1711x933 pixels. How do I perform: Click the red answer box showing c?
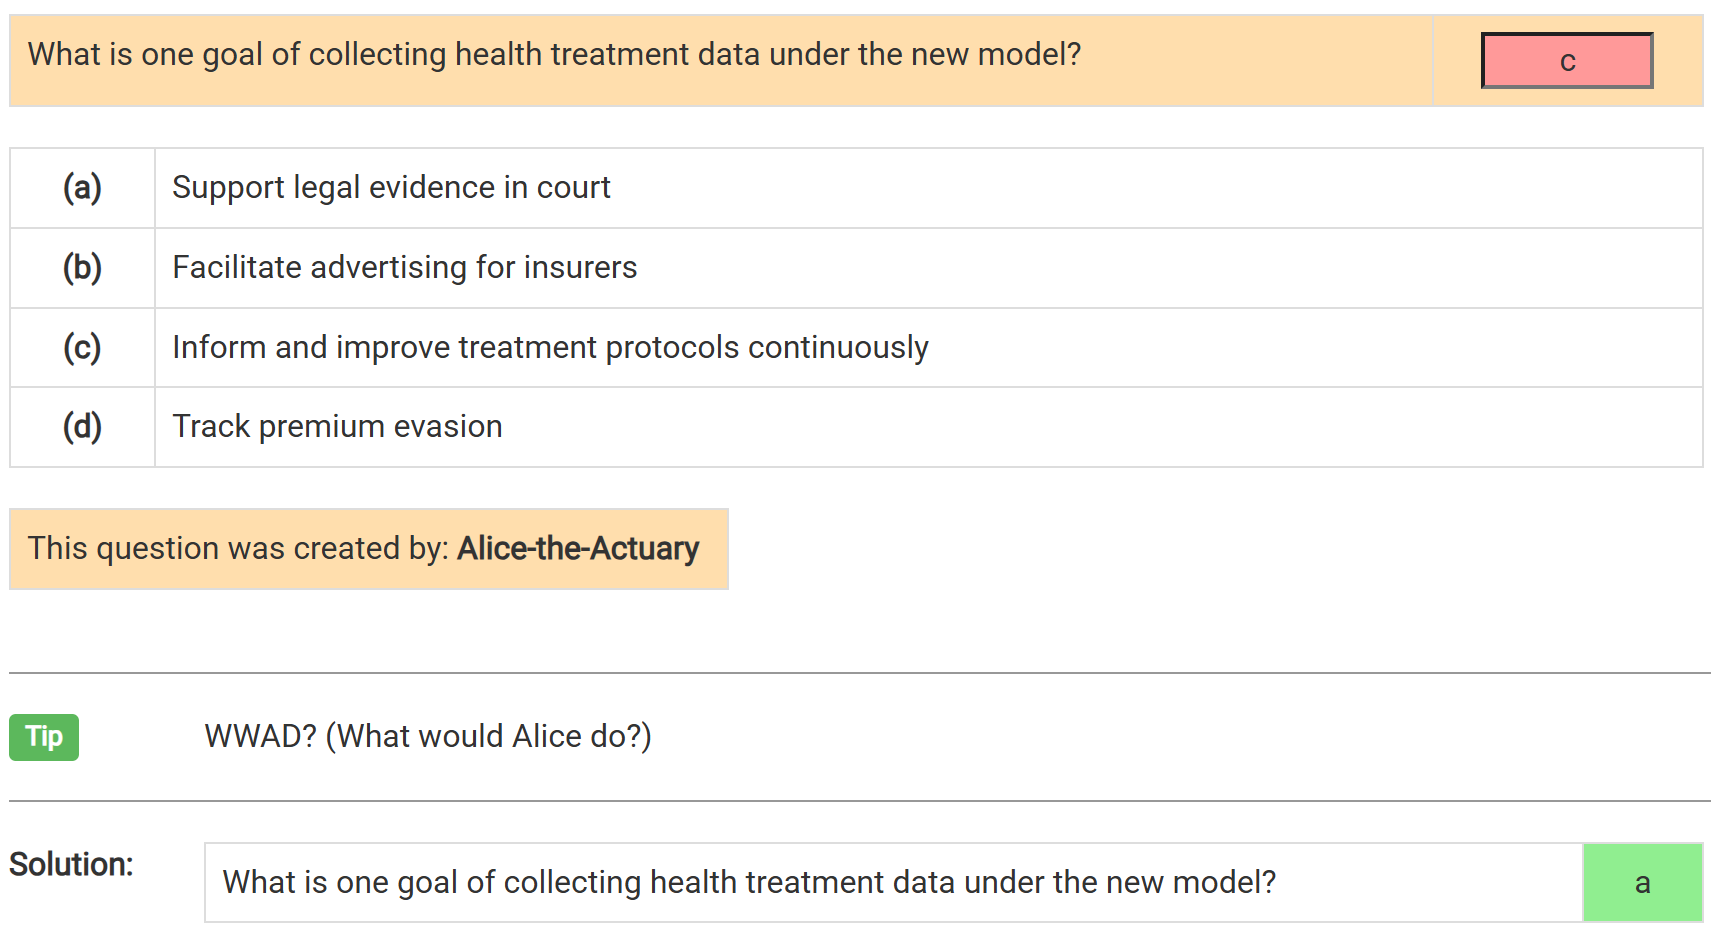1566,61
